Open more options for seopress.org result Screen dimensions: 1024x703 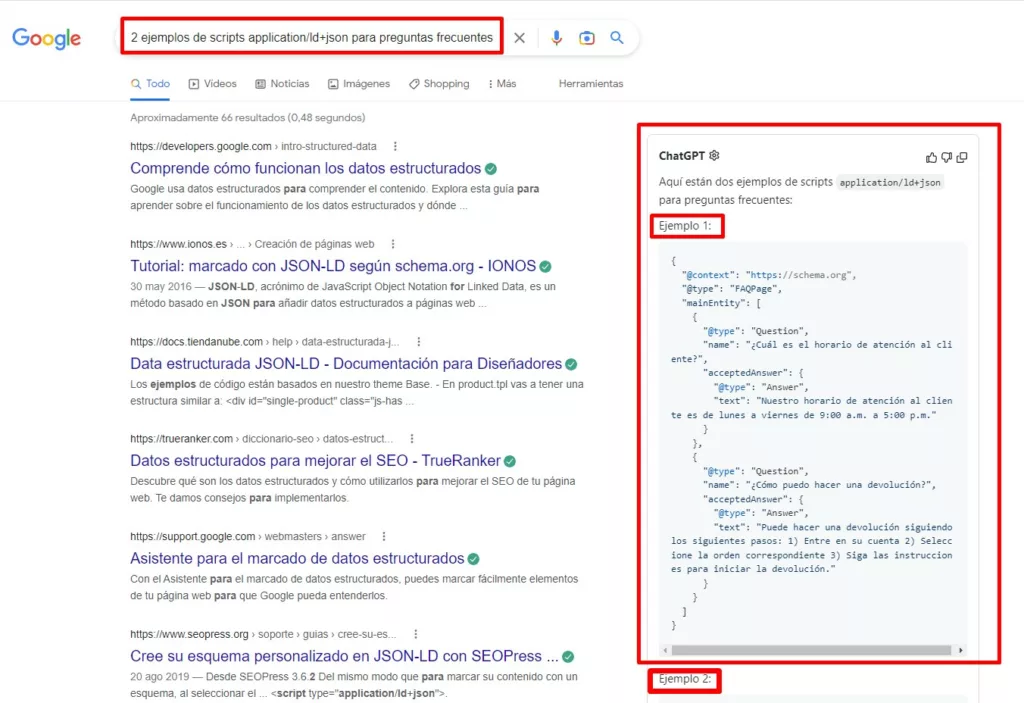(415, 634)
